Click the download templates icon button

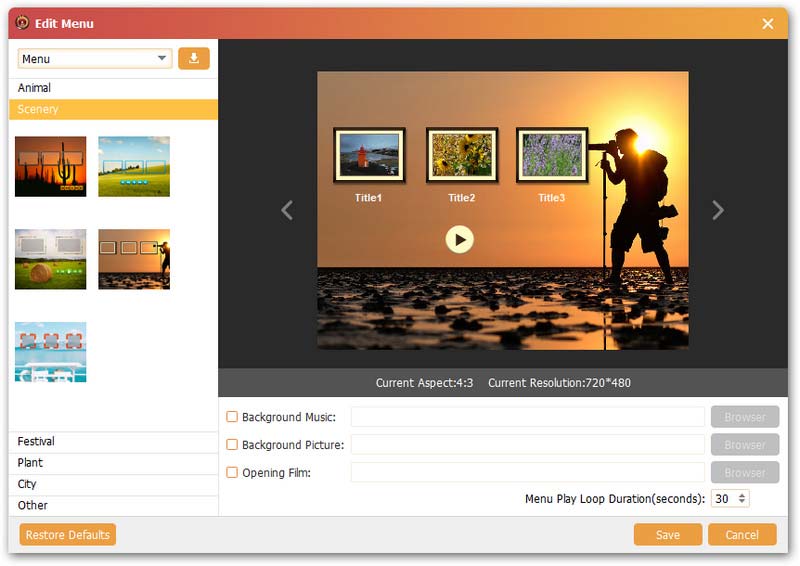[194, 59]
